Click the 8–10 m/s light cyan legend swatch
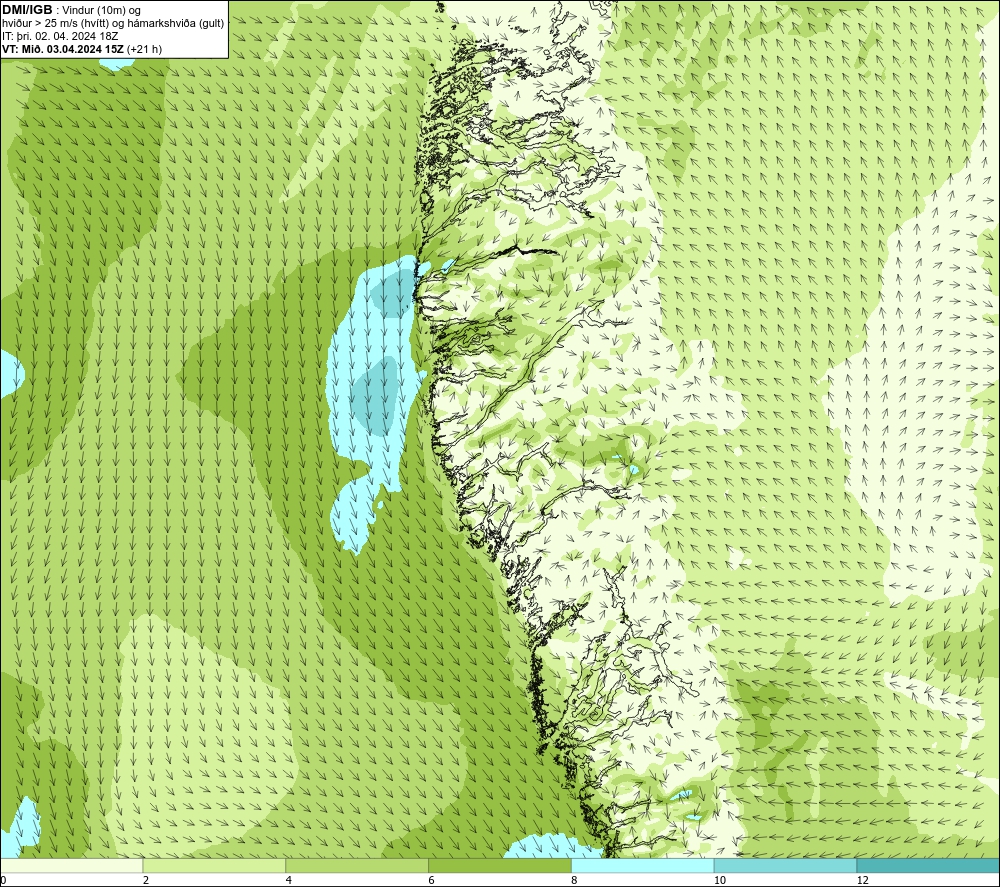Viewport: 1000px width, 887px height. pyautogui.click(x=643, y=865)
